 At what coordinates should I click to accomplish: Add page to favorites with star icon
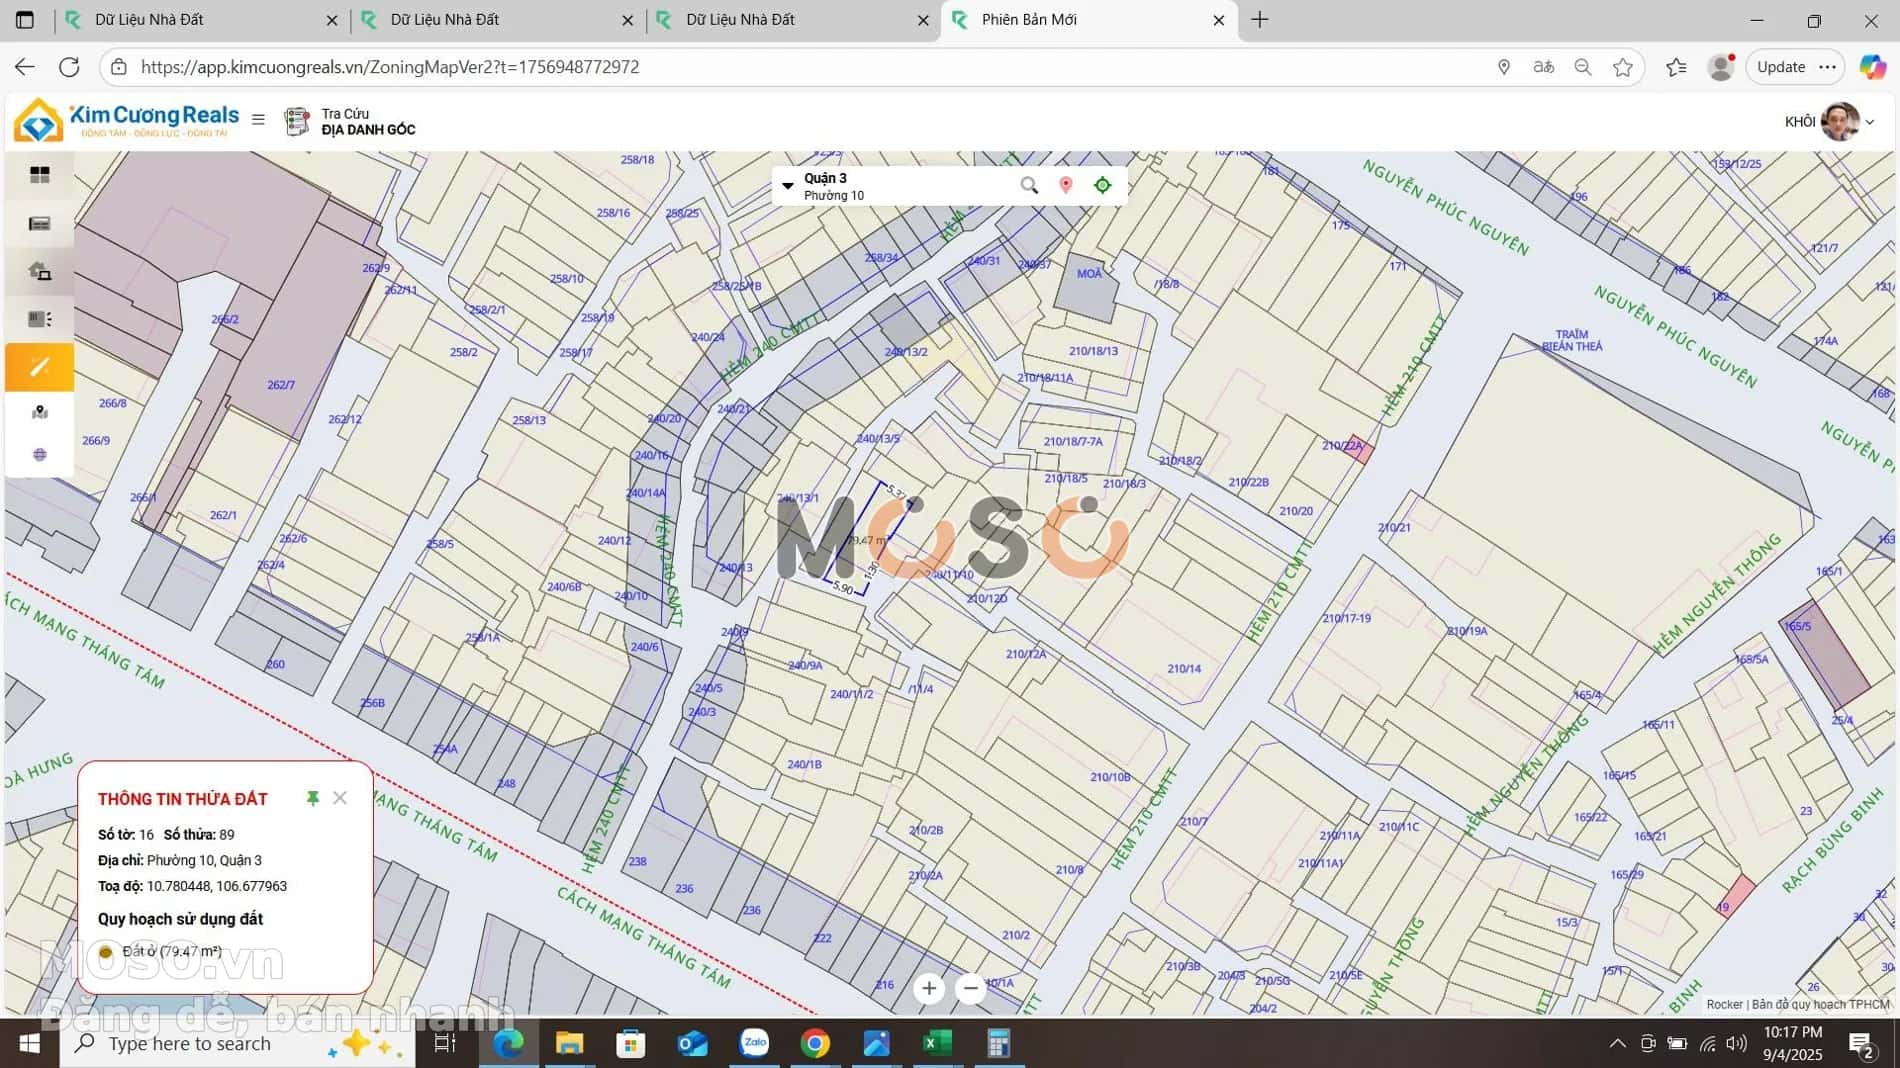(1623, 67)
